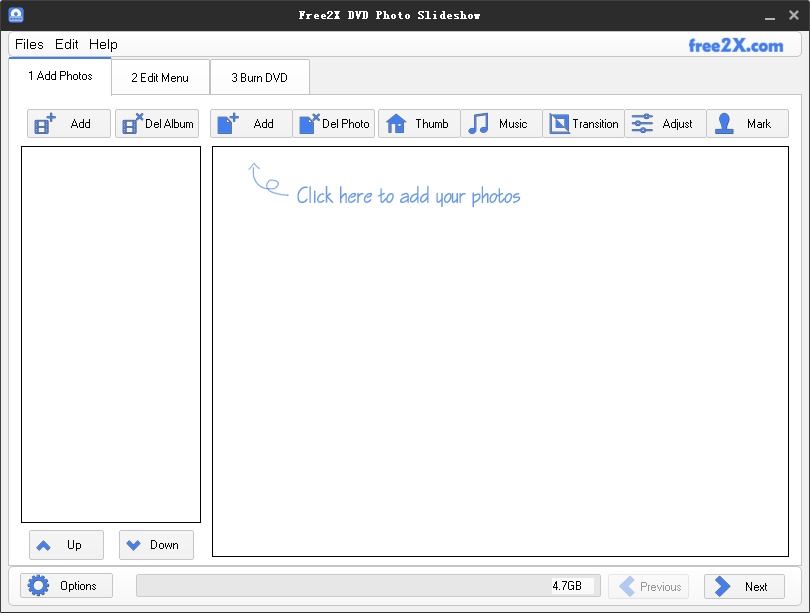Click the 'Click here to add your photos' hint

click(408, 196)
